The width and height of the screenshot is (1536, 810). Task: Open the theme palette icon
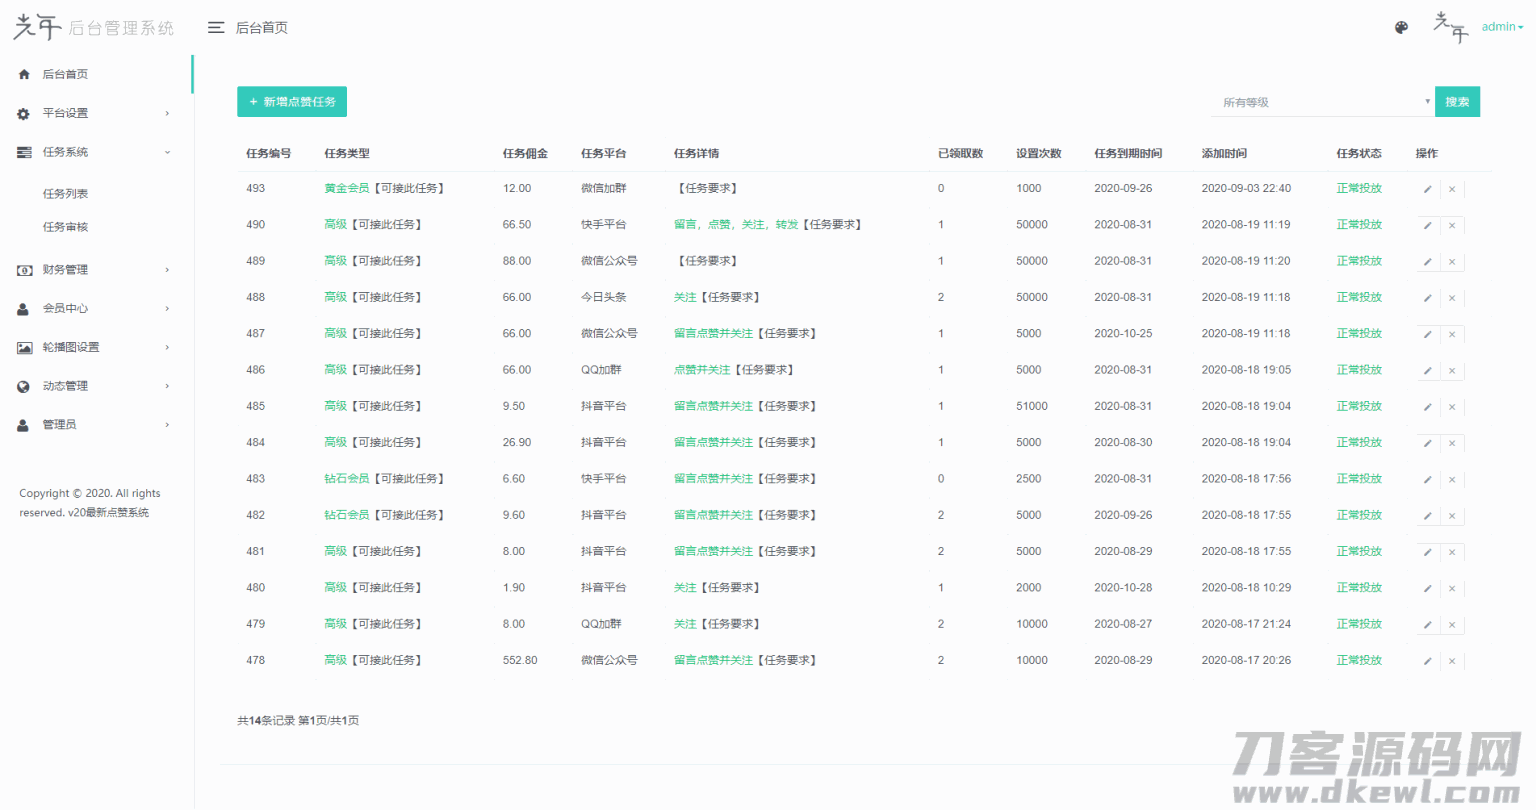[1401, 28]
